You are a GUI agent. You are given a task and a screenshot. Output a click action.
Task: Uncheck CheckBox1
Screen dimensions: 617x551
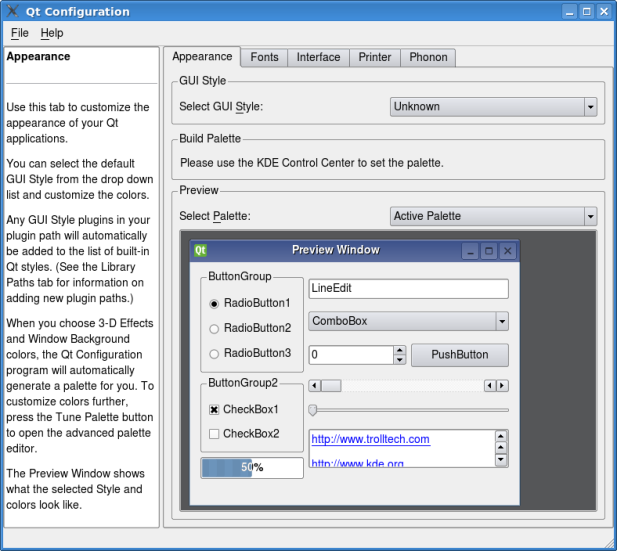tap(214, 409)
